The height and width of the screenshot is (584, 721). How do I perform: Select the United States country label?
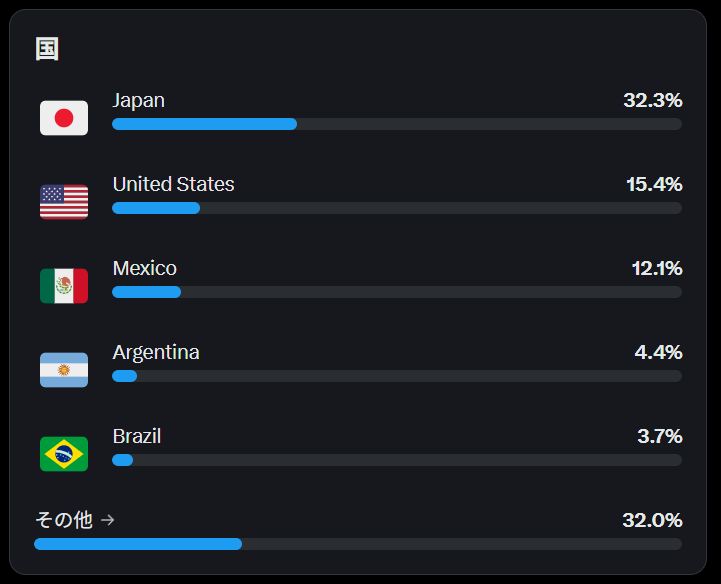[173, 184]
